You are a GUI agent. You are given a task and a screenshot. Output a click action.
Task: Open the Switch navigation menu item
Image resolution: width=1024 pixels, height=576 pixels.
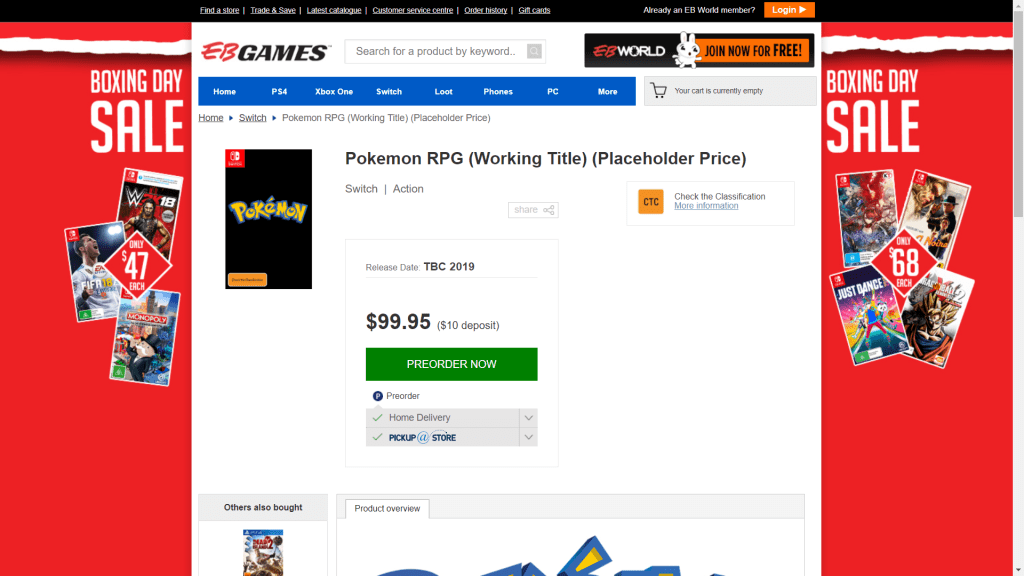point(389,91)
